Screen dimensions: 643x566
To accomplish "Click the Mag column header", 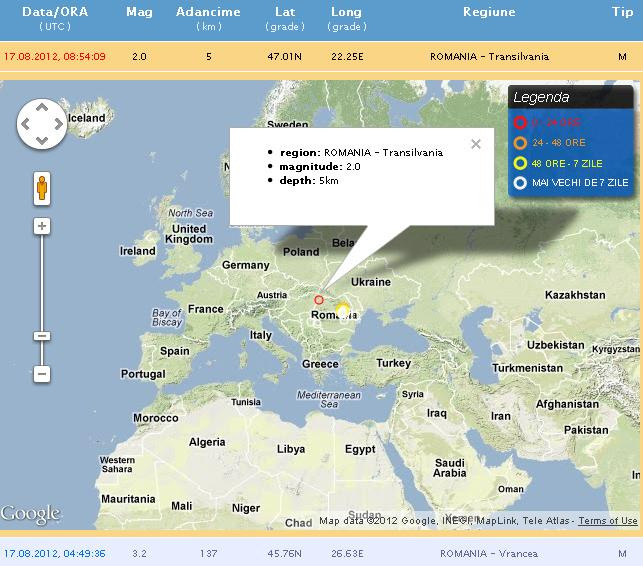I will pos(139,13).
